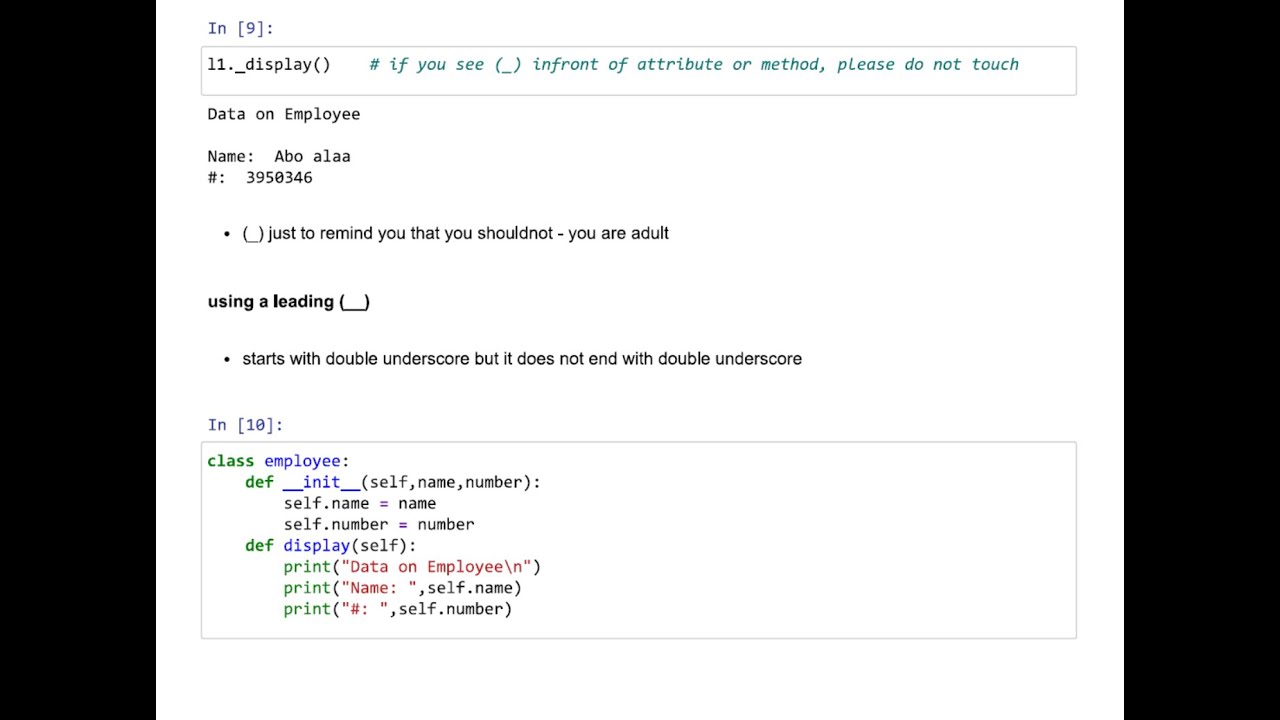
Task: Select the 'Data on Employee' output line
Action: pyautogui.click(x=284, y=114)
